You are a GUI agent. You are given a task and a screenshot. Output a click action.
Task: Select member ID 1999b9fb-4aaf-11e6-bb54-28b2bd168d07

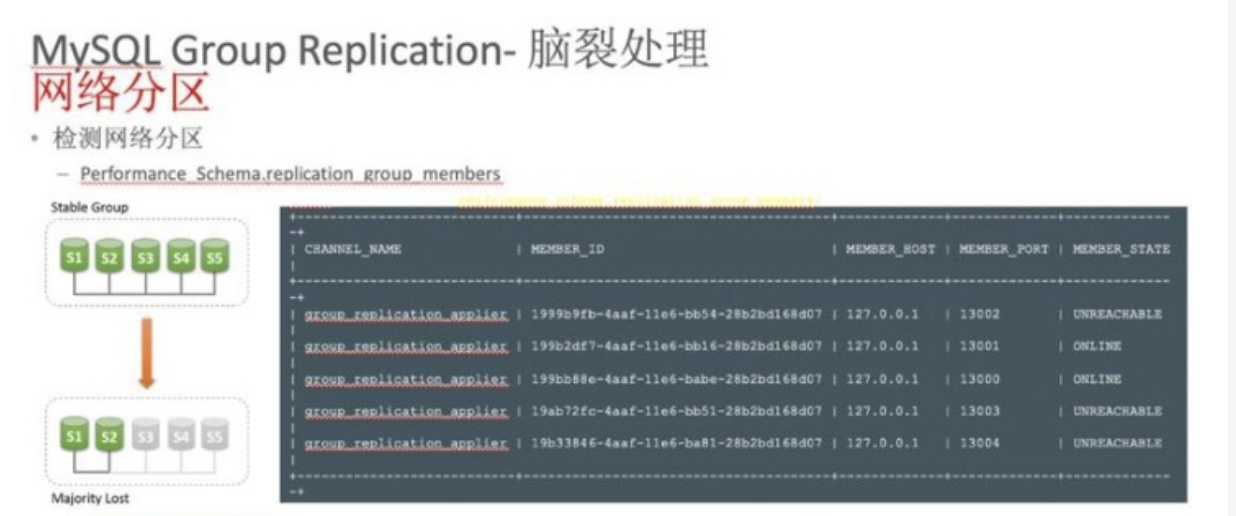point(676,314)
